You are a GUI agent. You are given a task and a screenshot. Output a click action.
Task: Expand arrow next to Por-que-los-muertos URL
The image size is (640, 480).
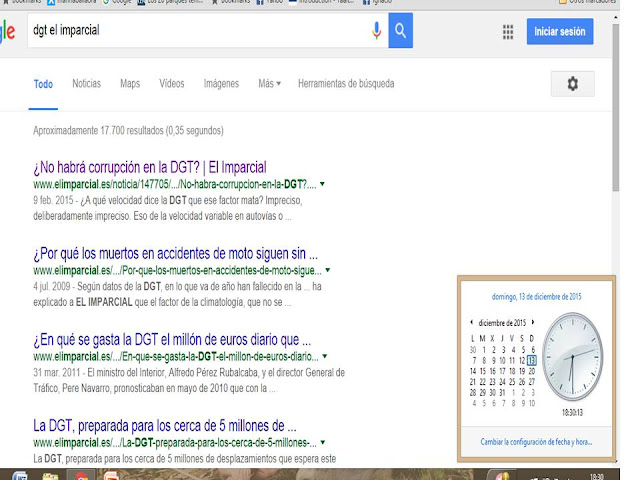click(x=328, y=270)
